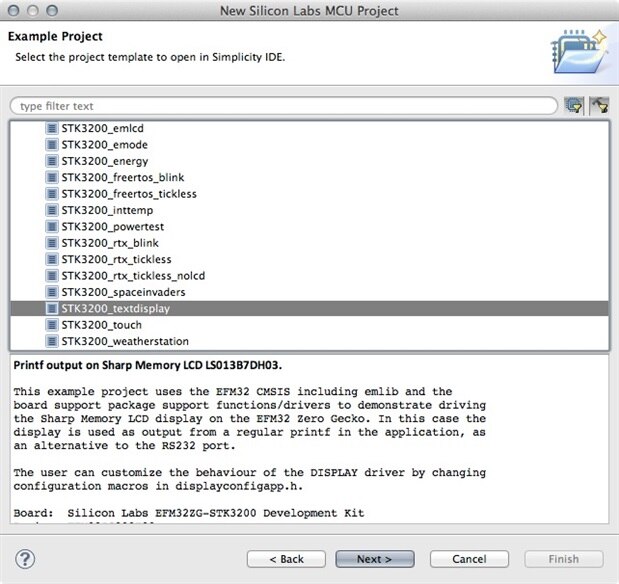This screenshot has width=619, height=584.
Task: Click the icon beside STK3200_rtx_blink
Action: 51,243
